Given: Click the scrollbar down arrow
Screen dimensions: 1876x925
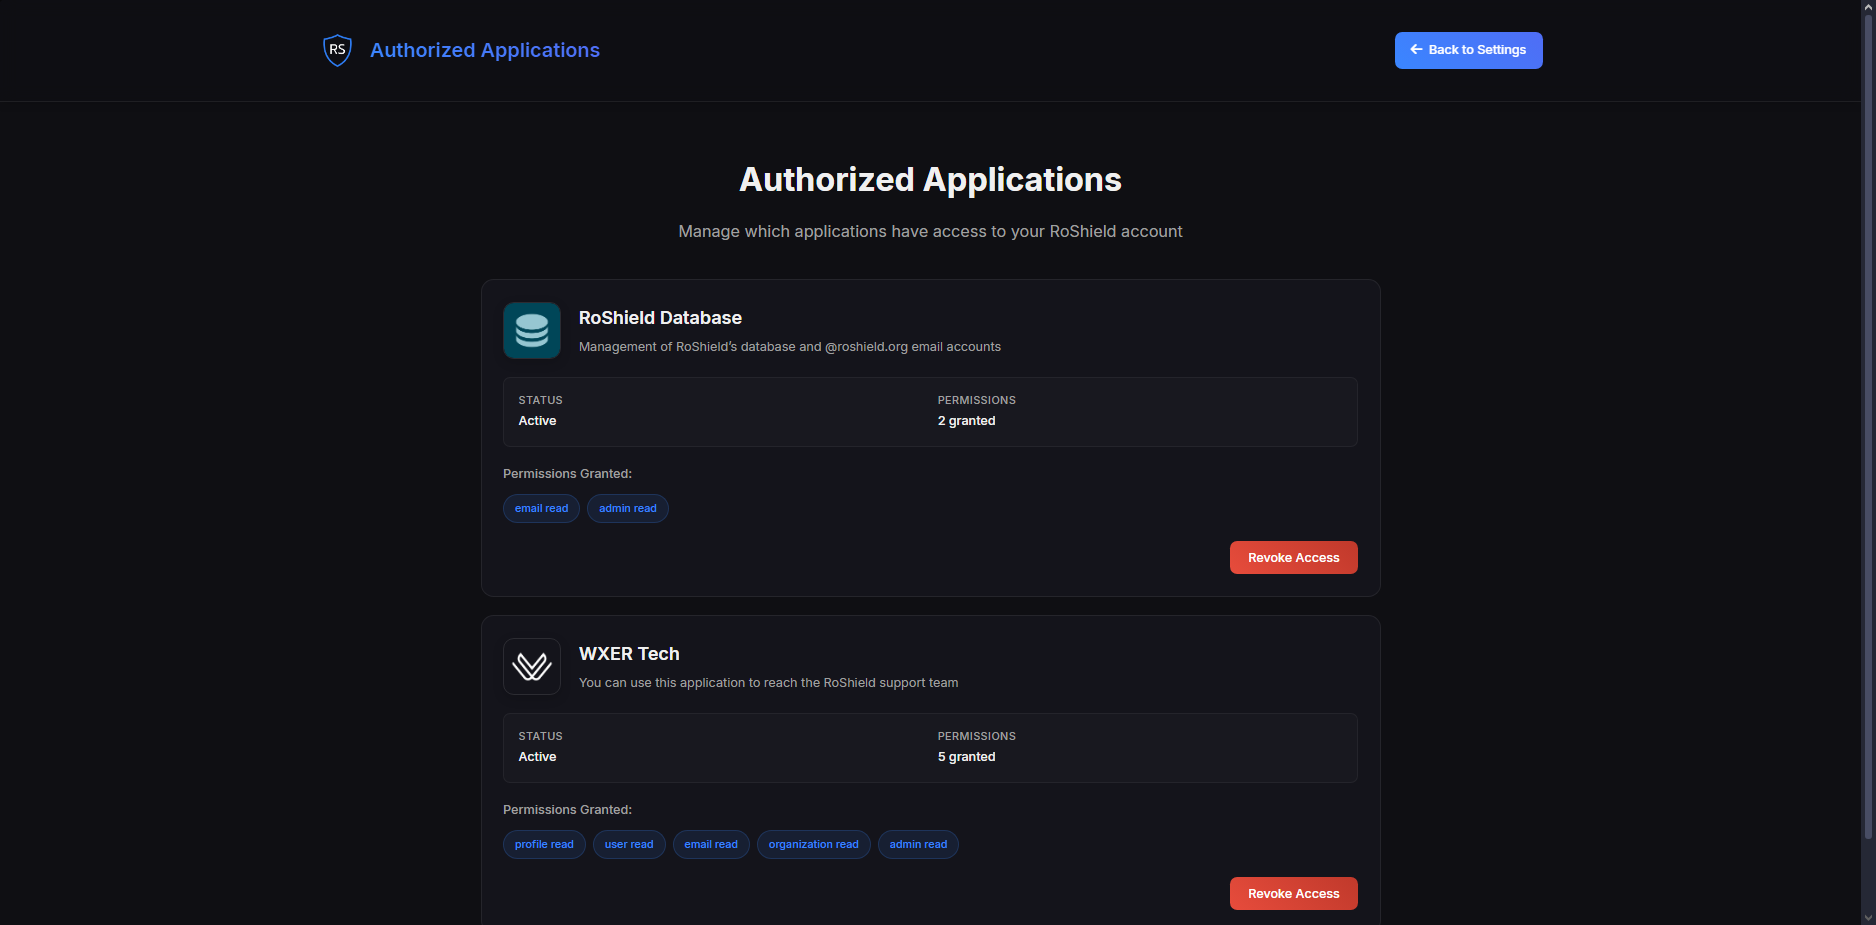Looking at the screenshot, I should tap(1868, 917).
